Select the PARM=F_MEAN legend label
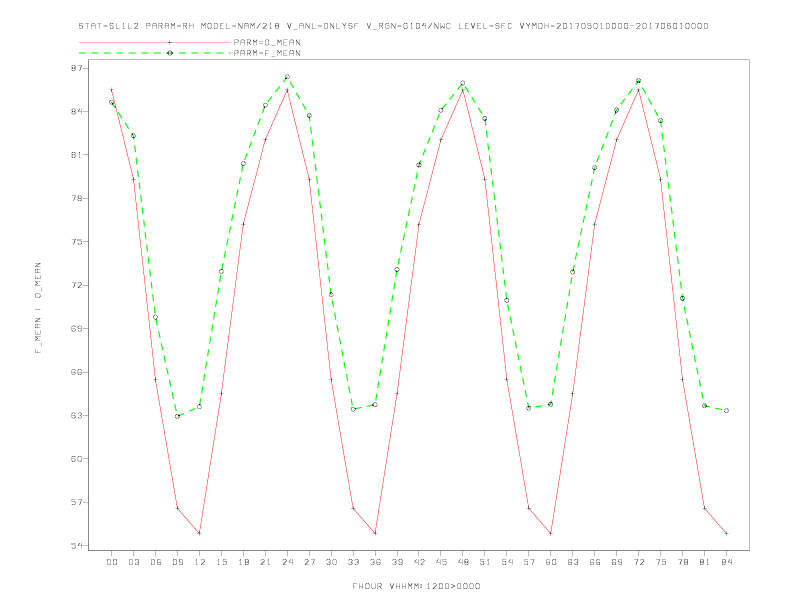The image size is (792, 612). (x=267, y=53)
